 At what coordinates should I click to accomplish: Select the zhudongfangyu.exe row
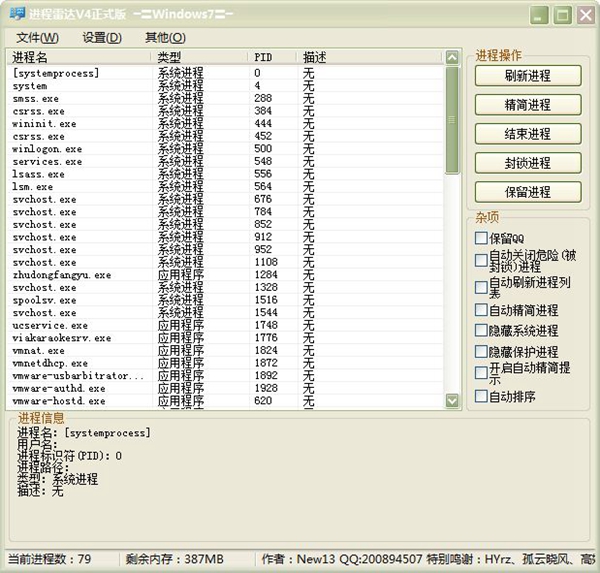(225, 275)
